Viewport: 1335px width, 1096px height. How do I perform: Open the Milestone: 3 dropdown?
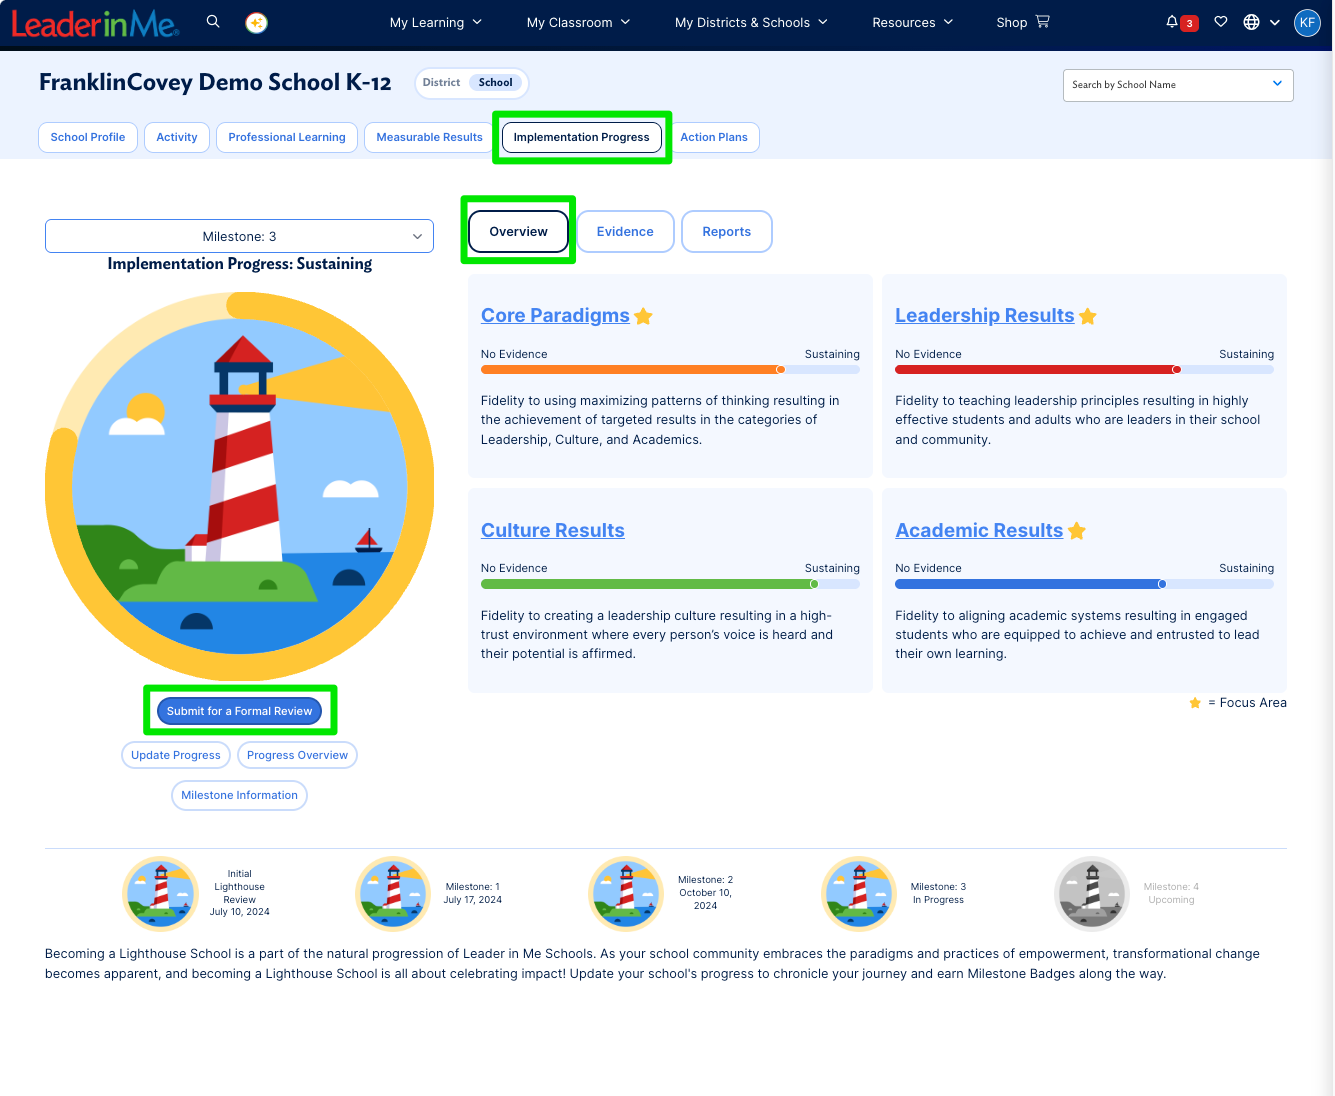click(x=239, y=236)
